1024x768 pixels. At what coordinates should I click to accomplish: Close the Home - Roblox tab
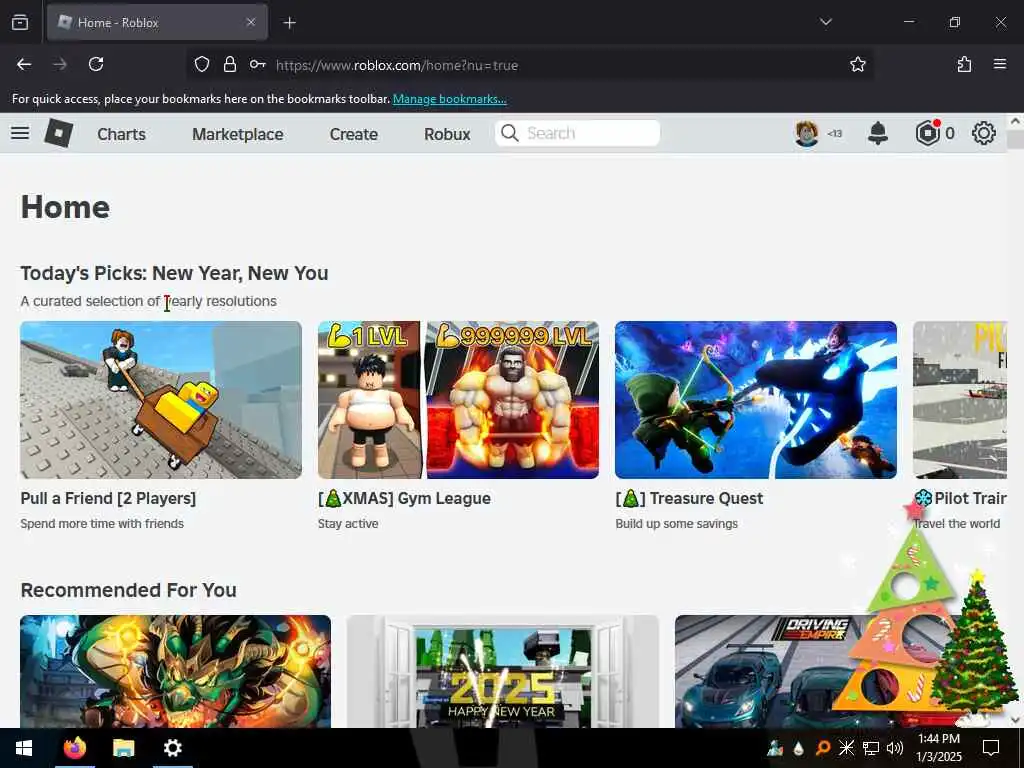pyautogui.click(x=251, y=22)
